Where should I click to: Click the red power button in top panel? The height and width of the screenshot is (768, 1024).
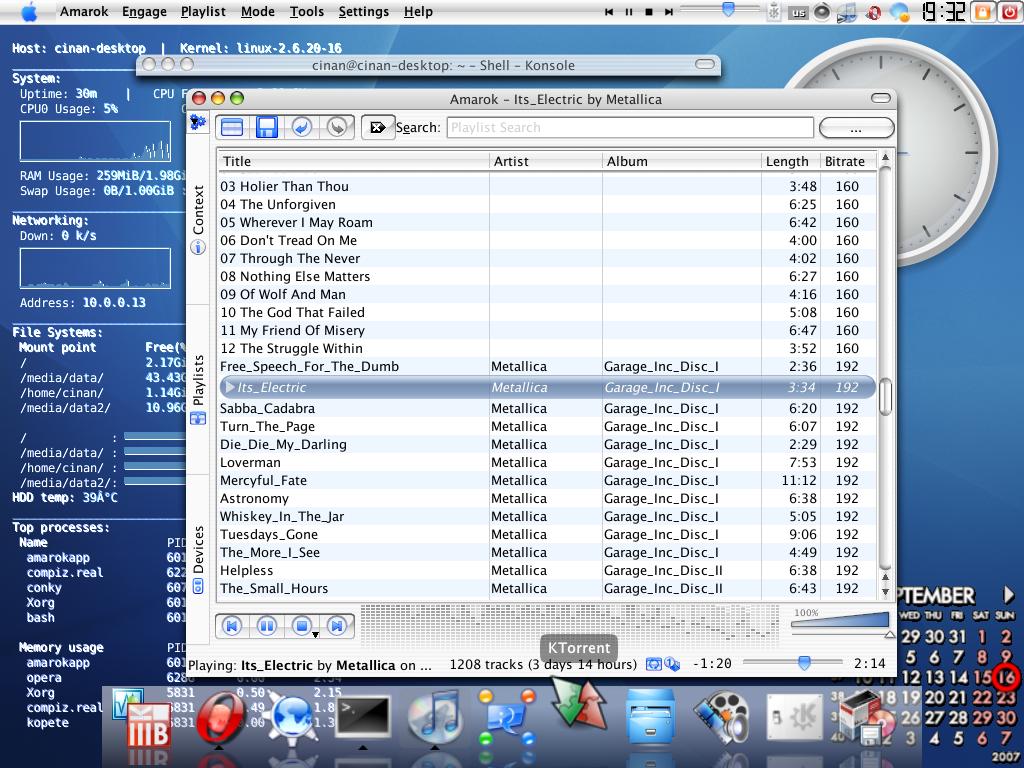(1008, 12)
